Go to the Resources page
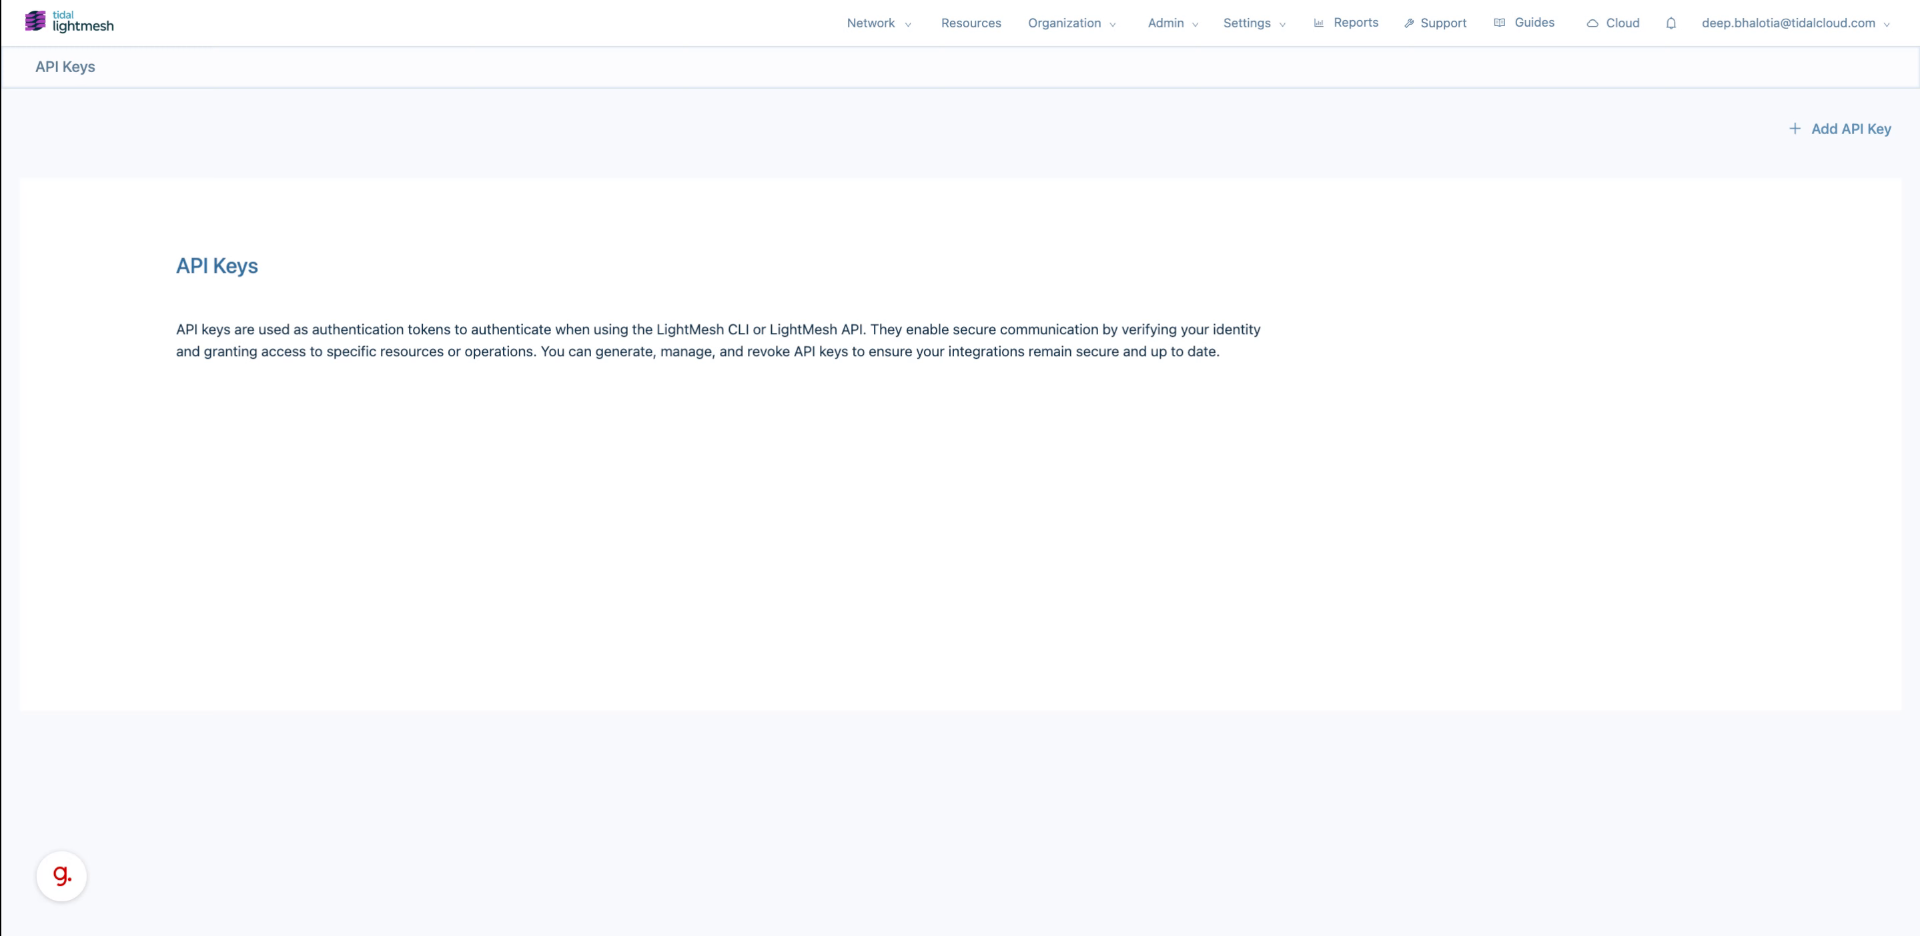This screenshot has height=936, width=1920. [x=970, y=23]
